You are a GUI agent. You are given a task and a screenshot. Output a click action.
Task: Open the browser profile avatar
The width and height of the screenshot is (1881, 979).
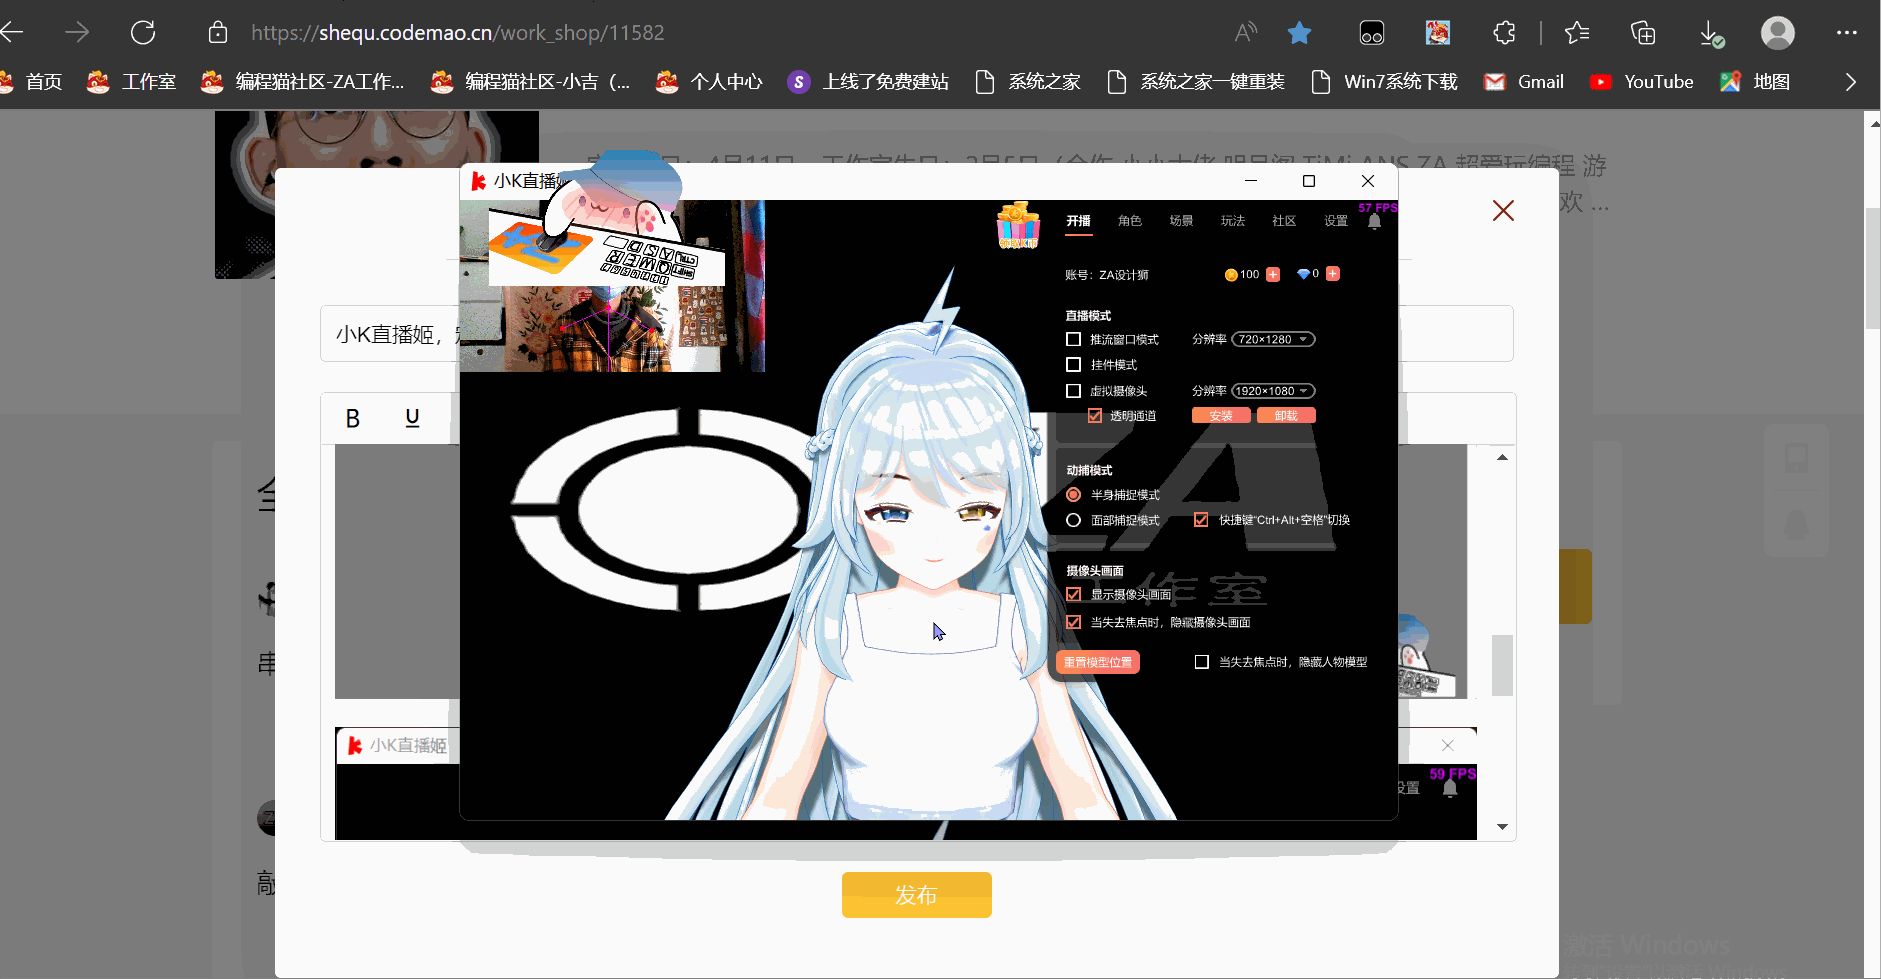click(1777, 33)
